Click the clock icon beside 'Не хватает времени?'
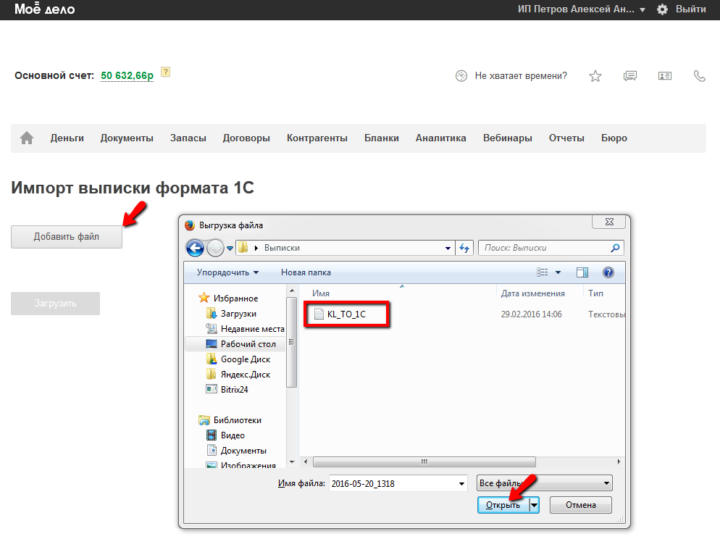Viewport: 720px width, 547px height. (461, 76)
